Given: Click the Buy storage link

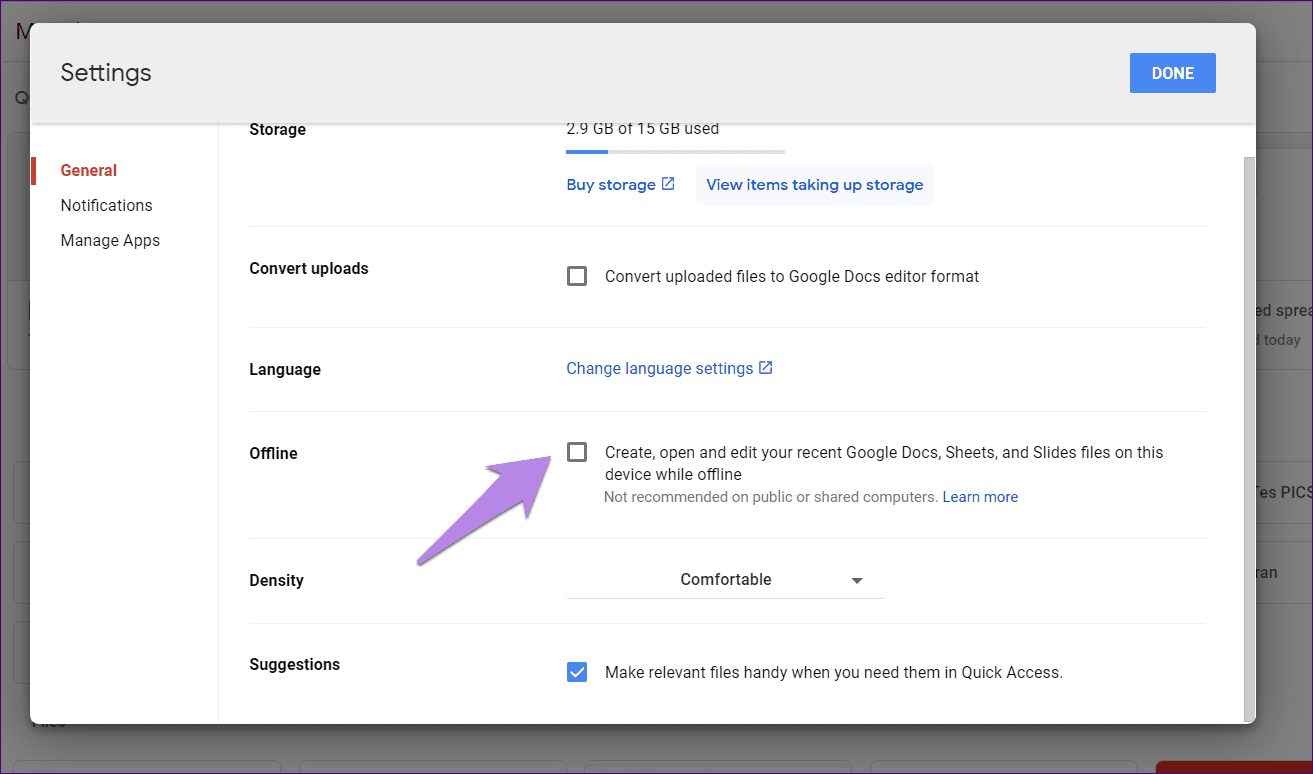Looking at the screenshot, I should pyautogui.click(x=611, y=184).
